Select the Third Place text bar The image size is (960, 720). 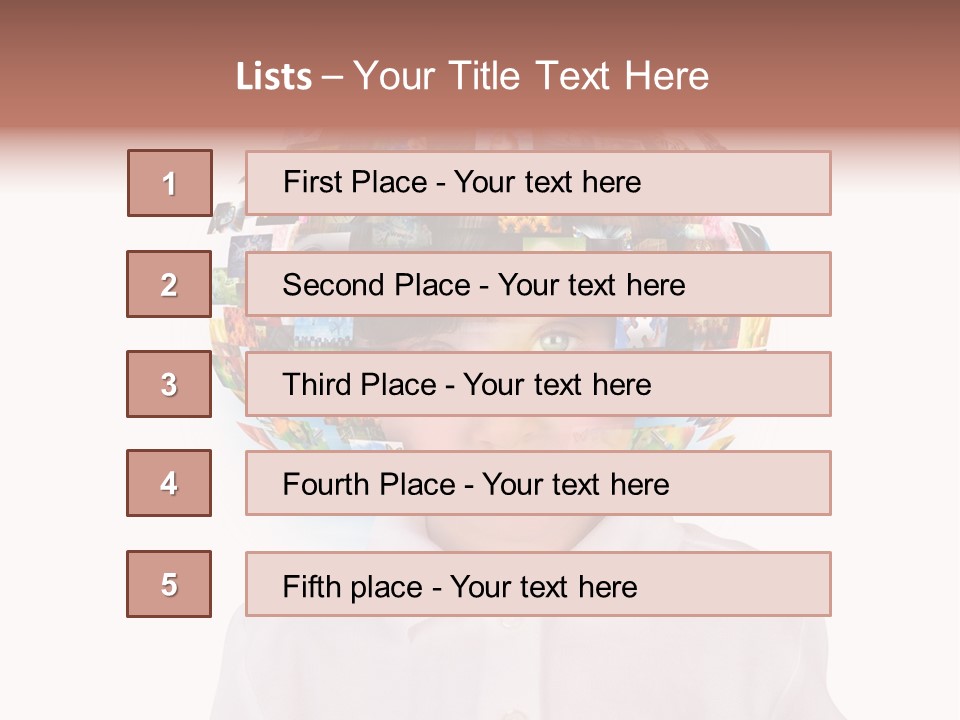[538, 384]
